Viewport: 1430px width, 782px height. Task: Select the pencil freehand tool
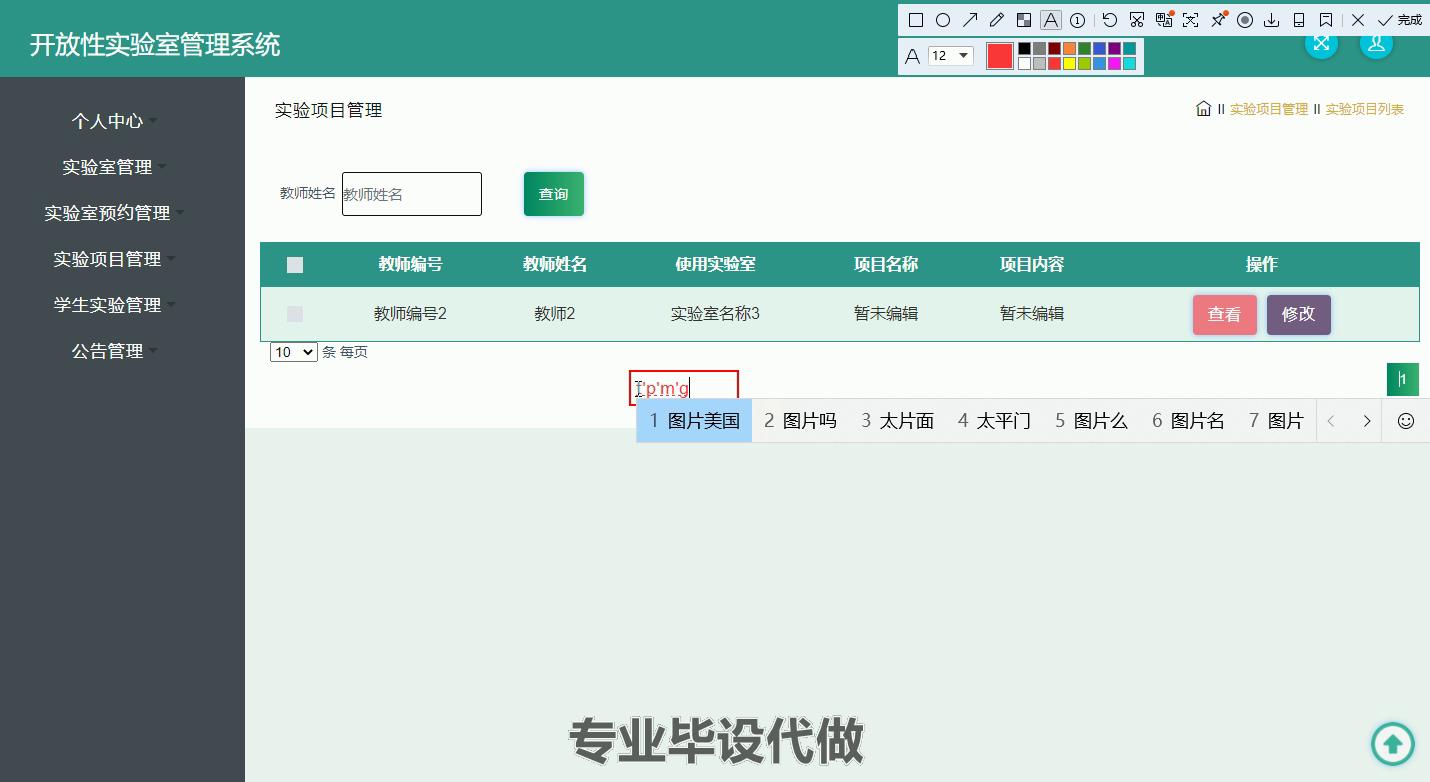[998, 19]
